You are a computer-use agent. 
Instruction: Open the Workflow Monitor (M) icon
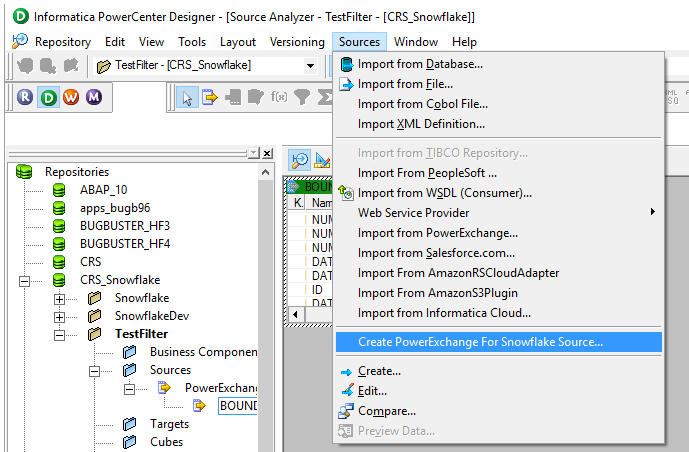pyautogui.click(x=93, y=97)
